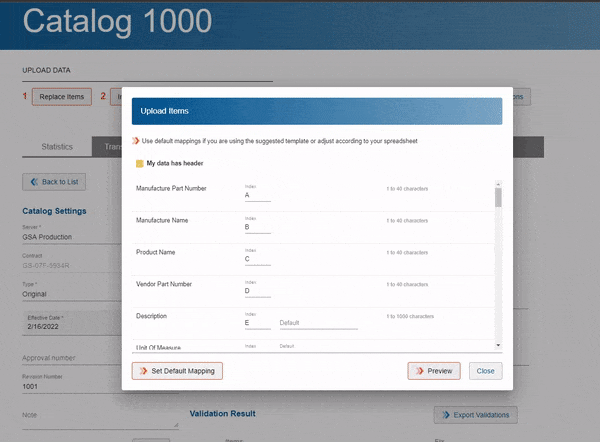Click the Effective Date field
The width and height of the screenshot is (600, 442).
click(x=72, y=323)
